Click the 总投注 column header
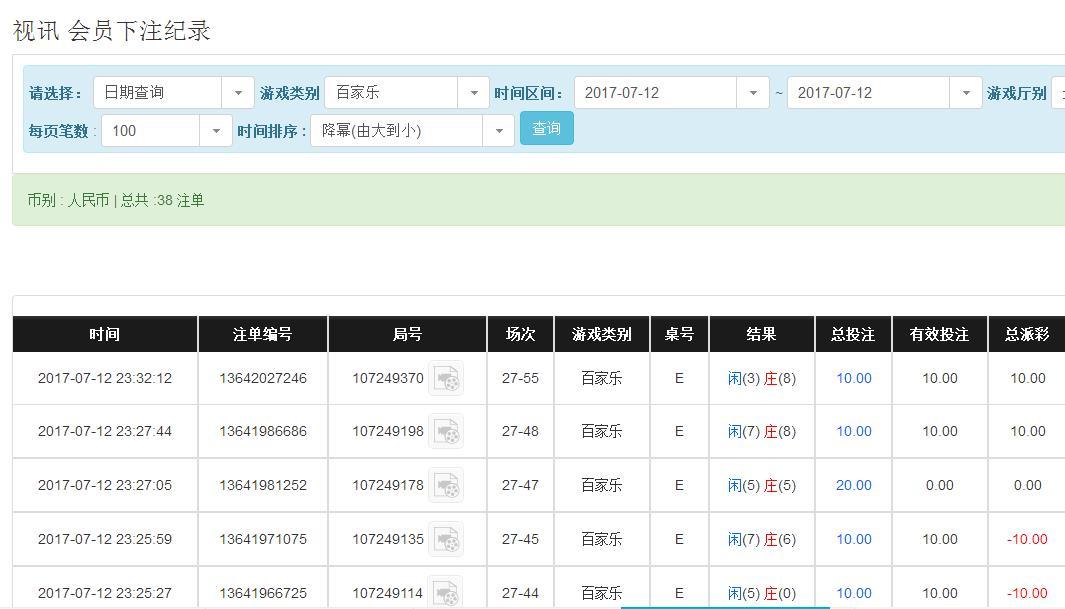 853,334
